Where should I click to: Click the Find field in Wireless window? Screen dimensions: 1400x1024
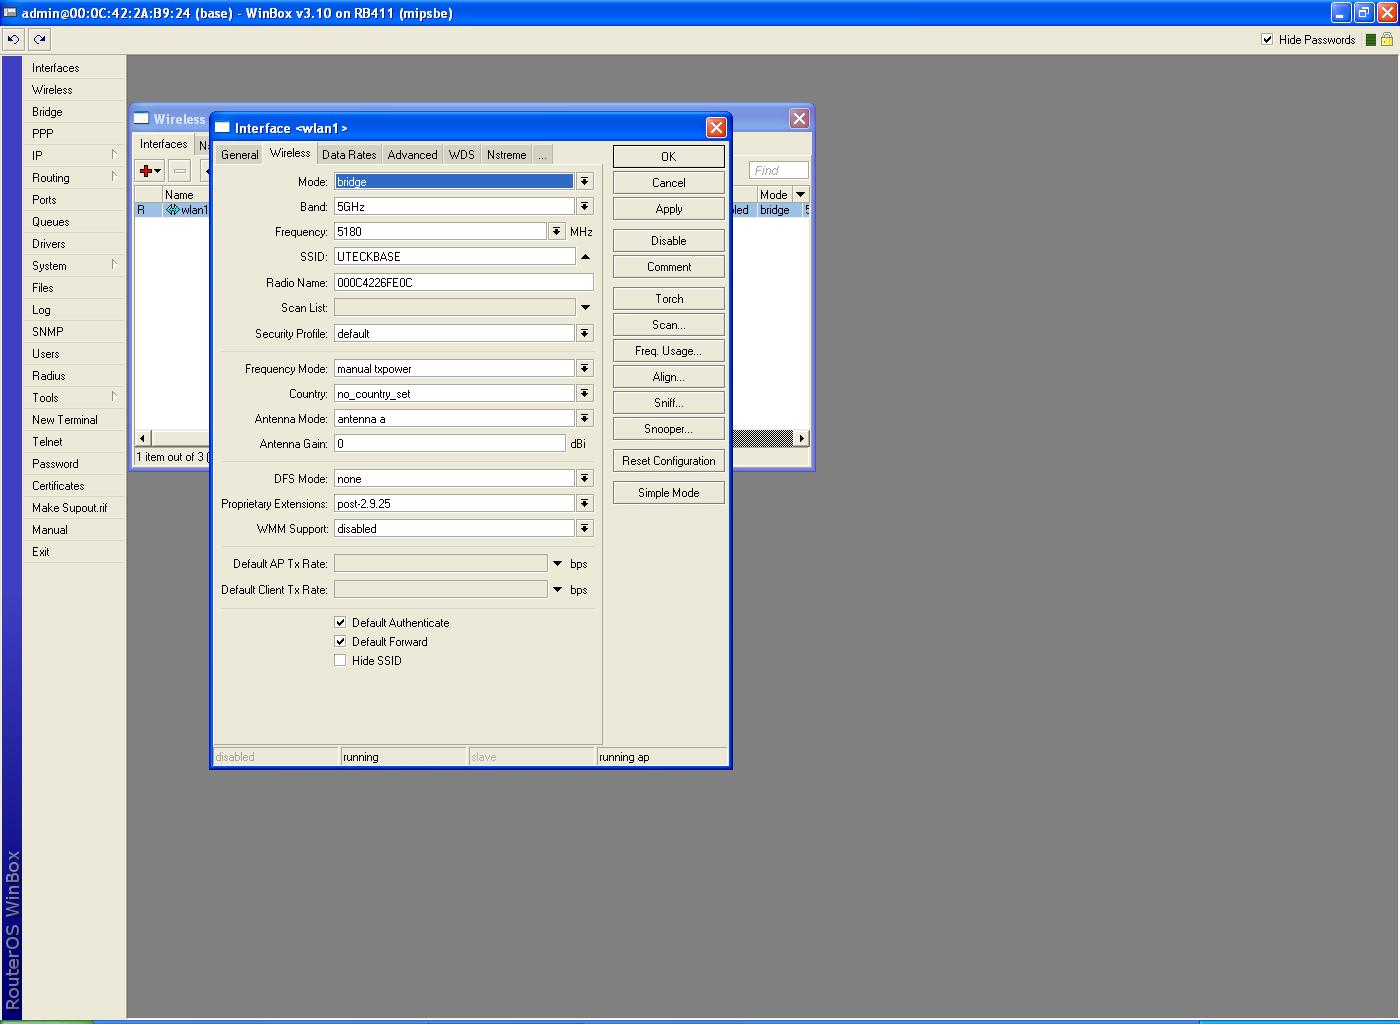click(x=778, y=170)
